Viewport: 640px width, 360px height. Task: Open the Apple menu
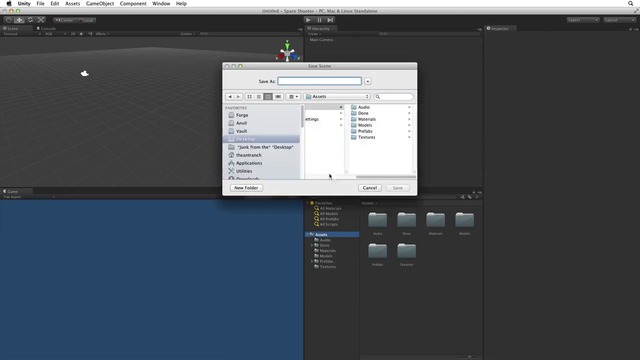pyautogui.click(x=9, y=3)
